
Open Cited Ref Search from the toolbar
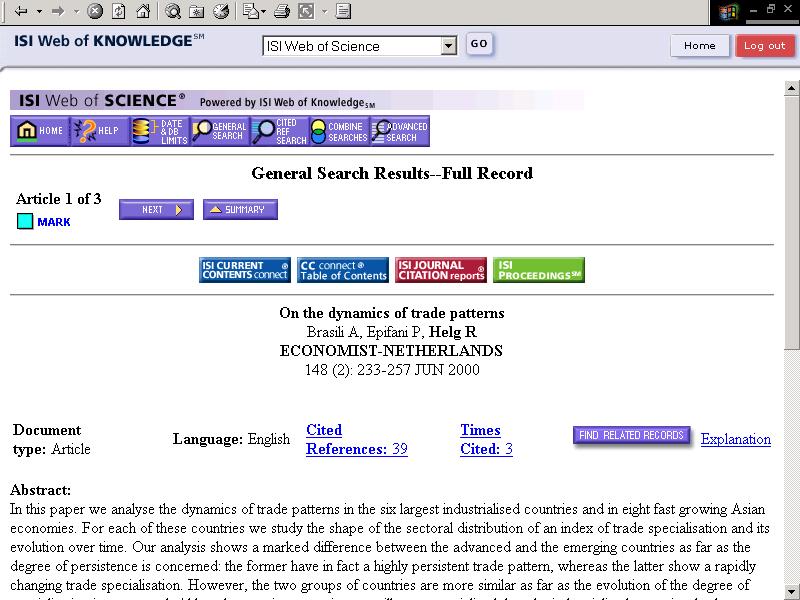point(279,132)
